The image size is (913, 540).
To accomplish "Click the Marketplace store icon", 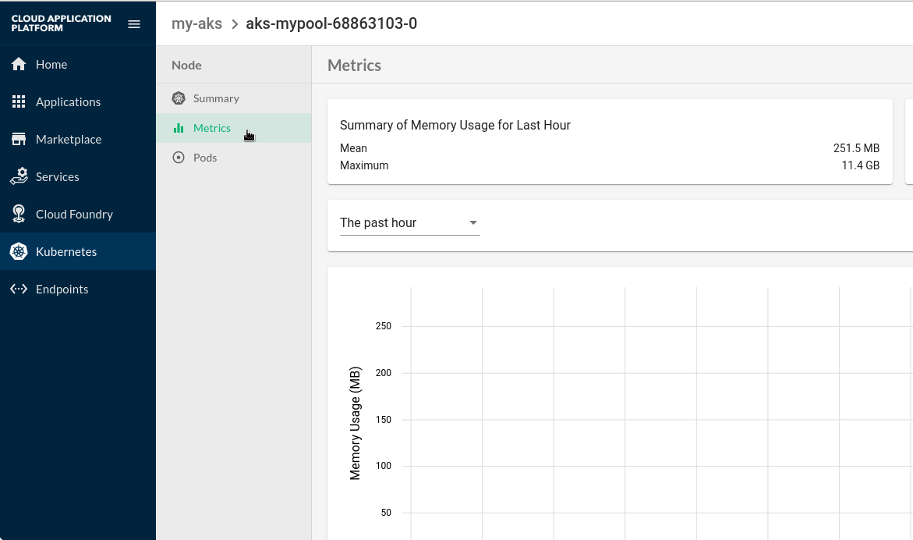I will (x=18, y=139).
